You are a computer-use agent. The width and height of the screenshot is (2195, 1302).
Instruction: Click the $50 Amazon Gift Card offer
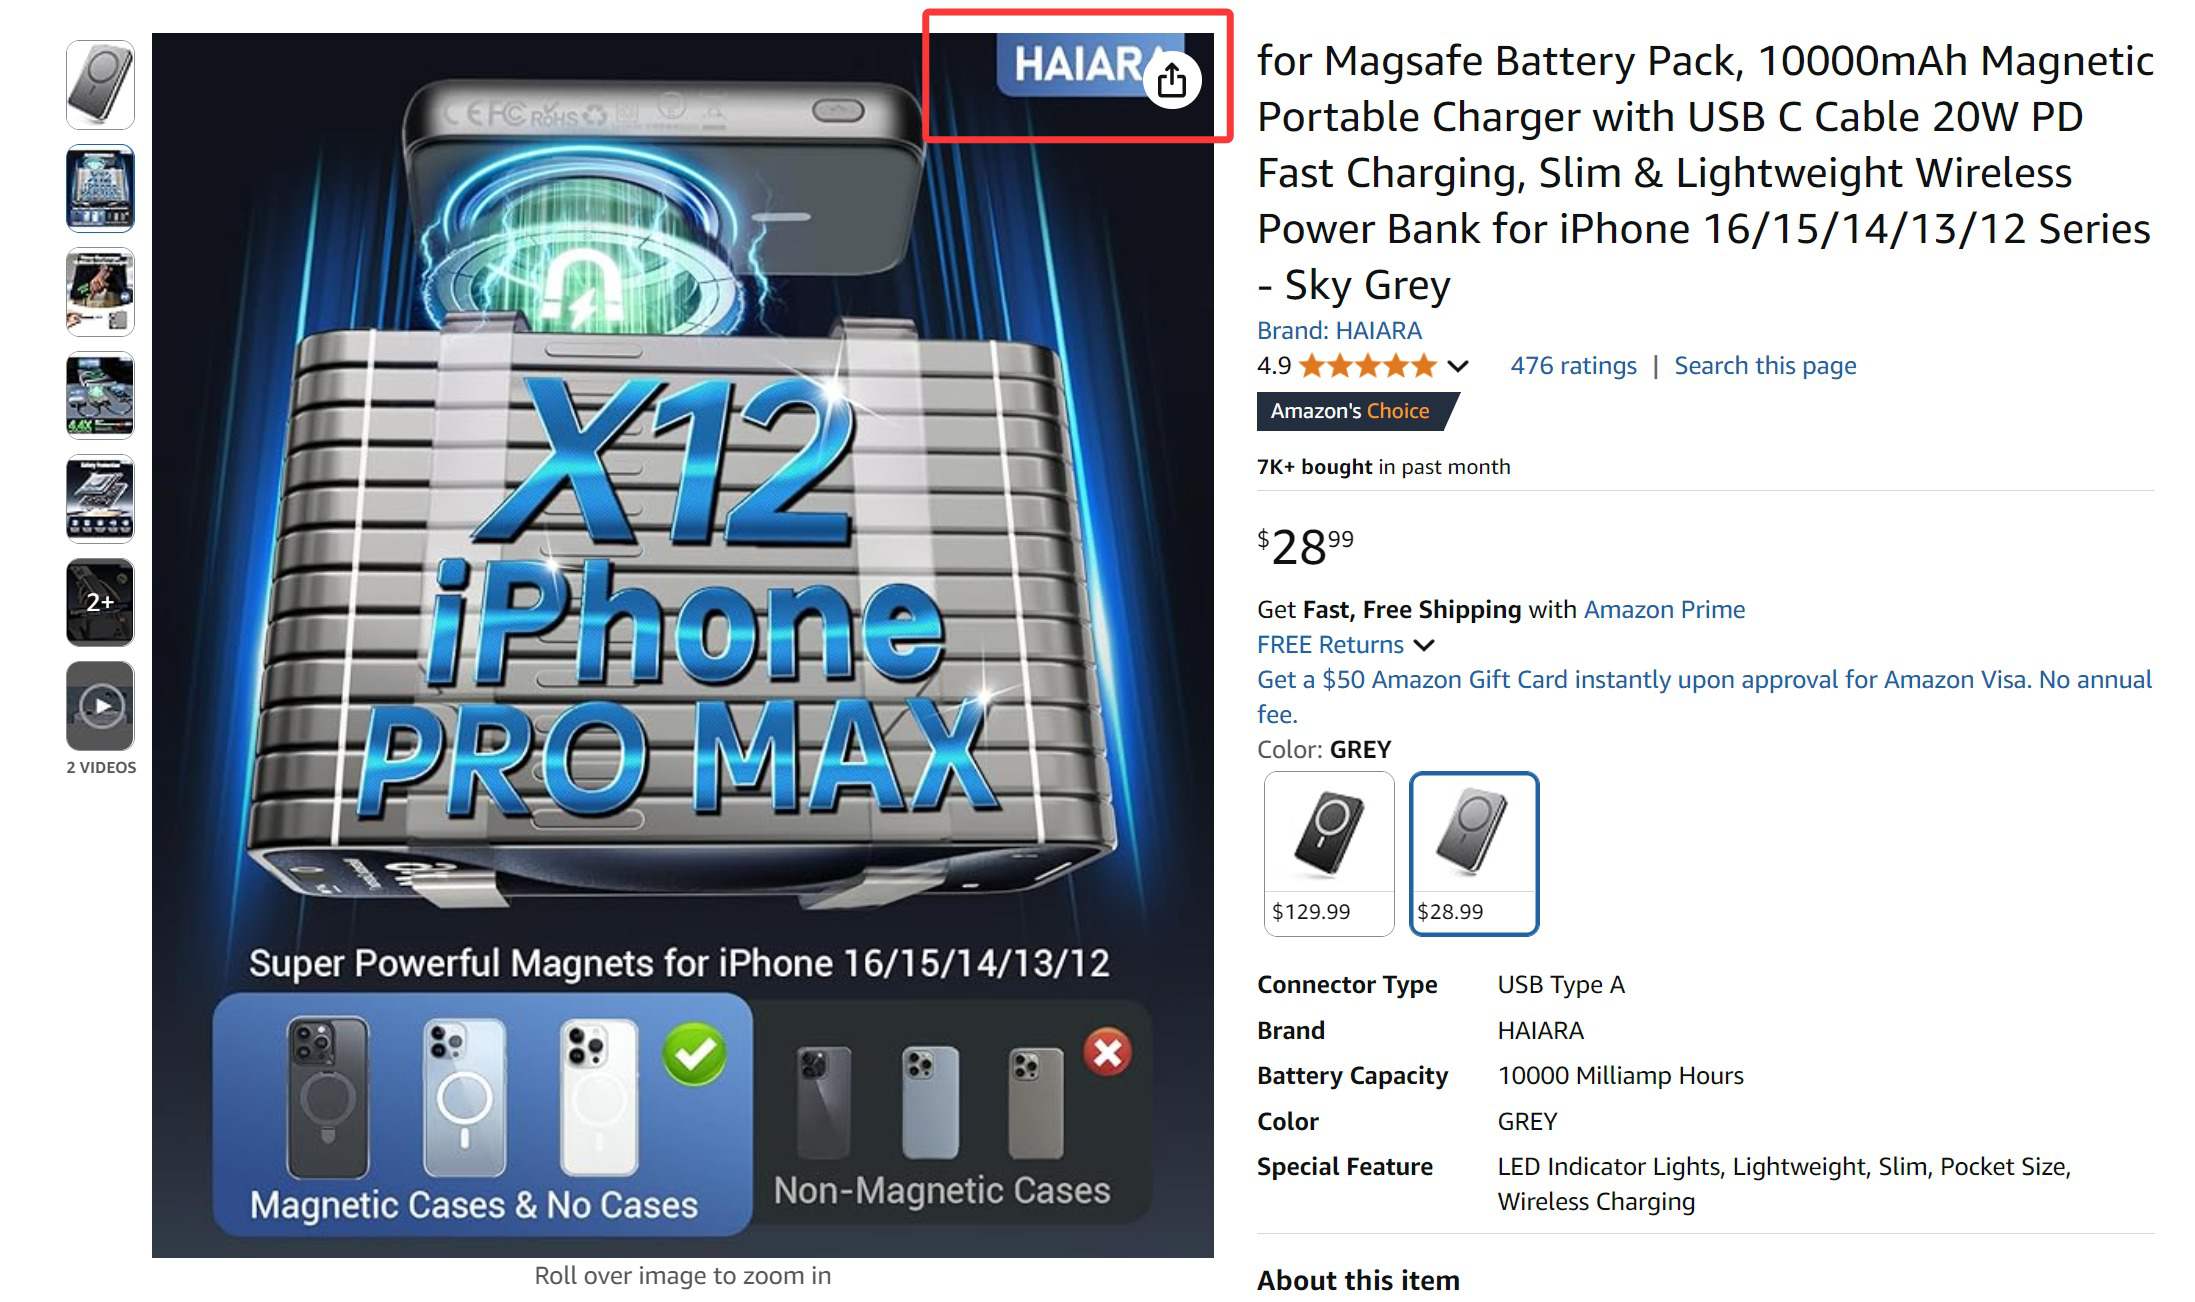[1704, 696]
